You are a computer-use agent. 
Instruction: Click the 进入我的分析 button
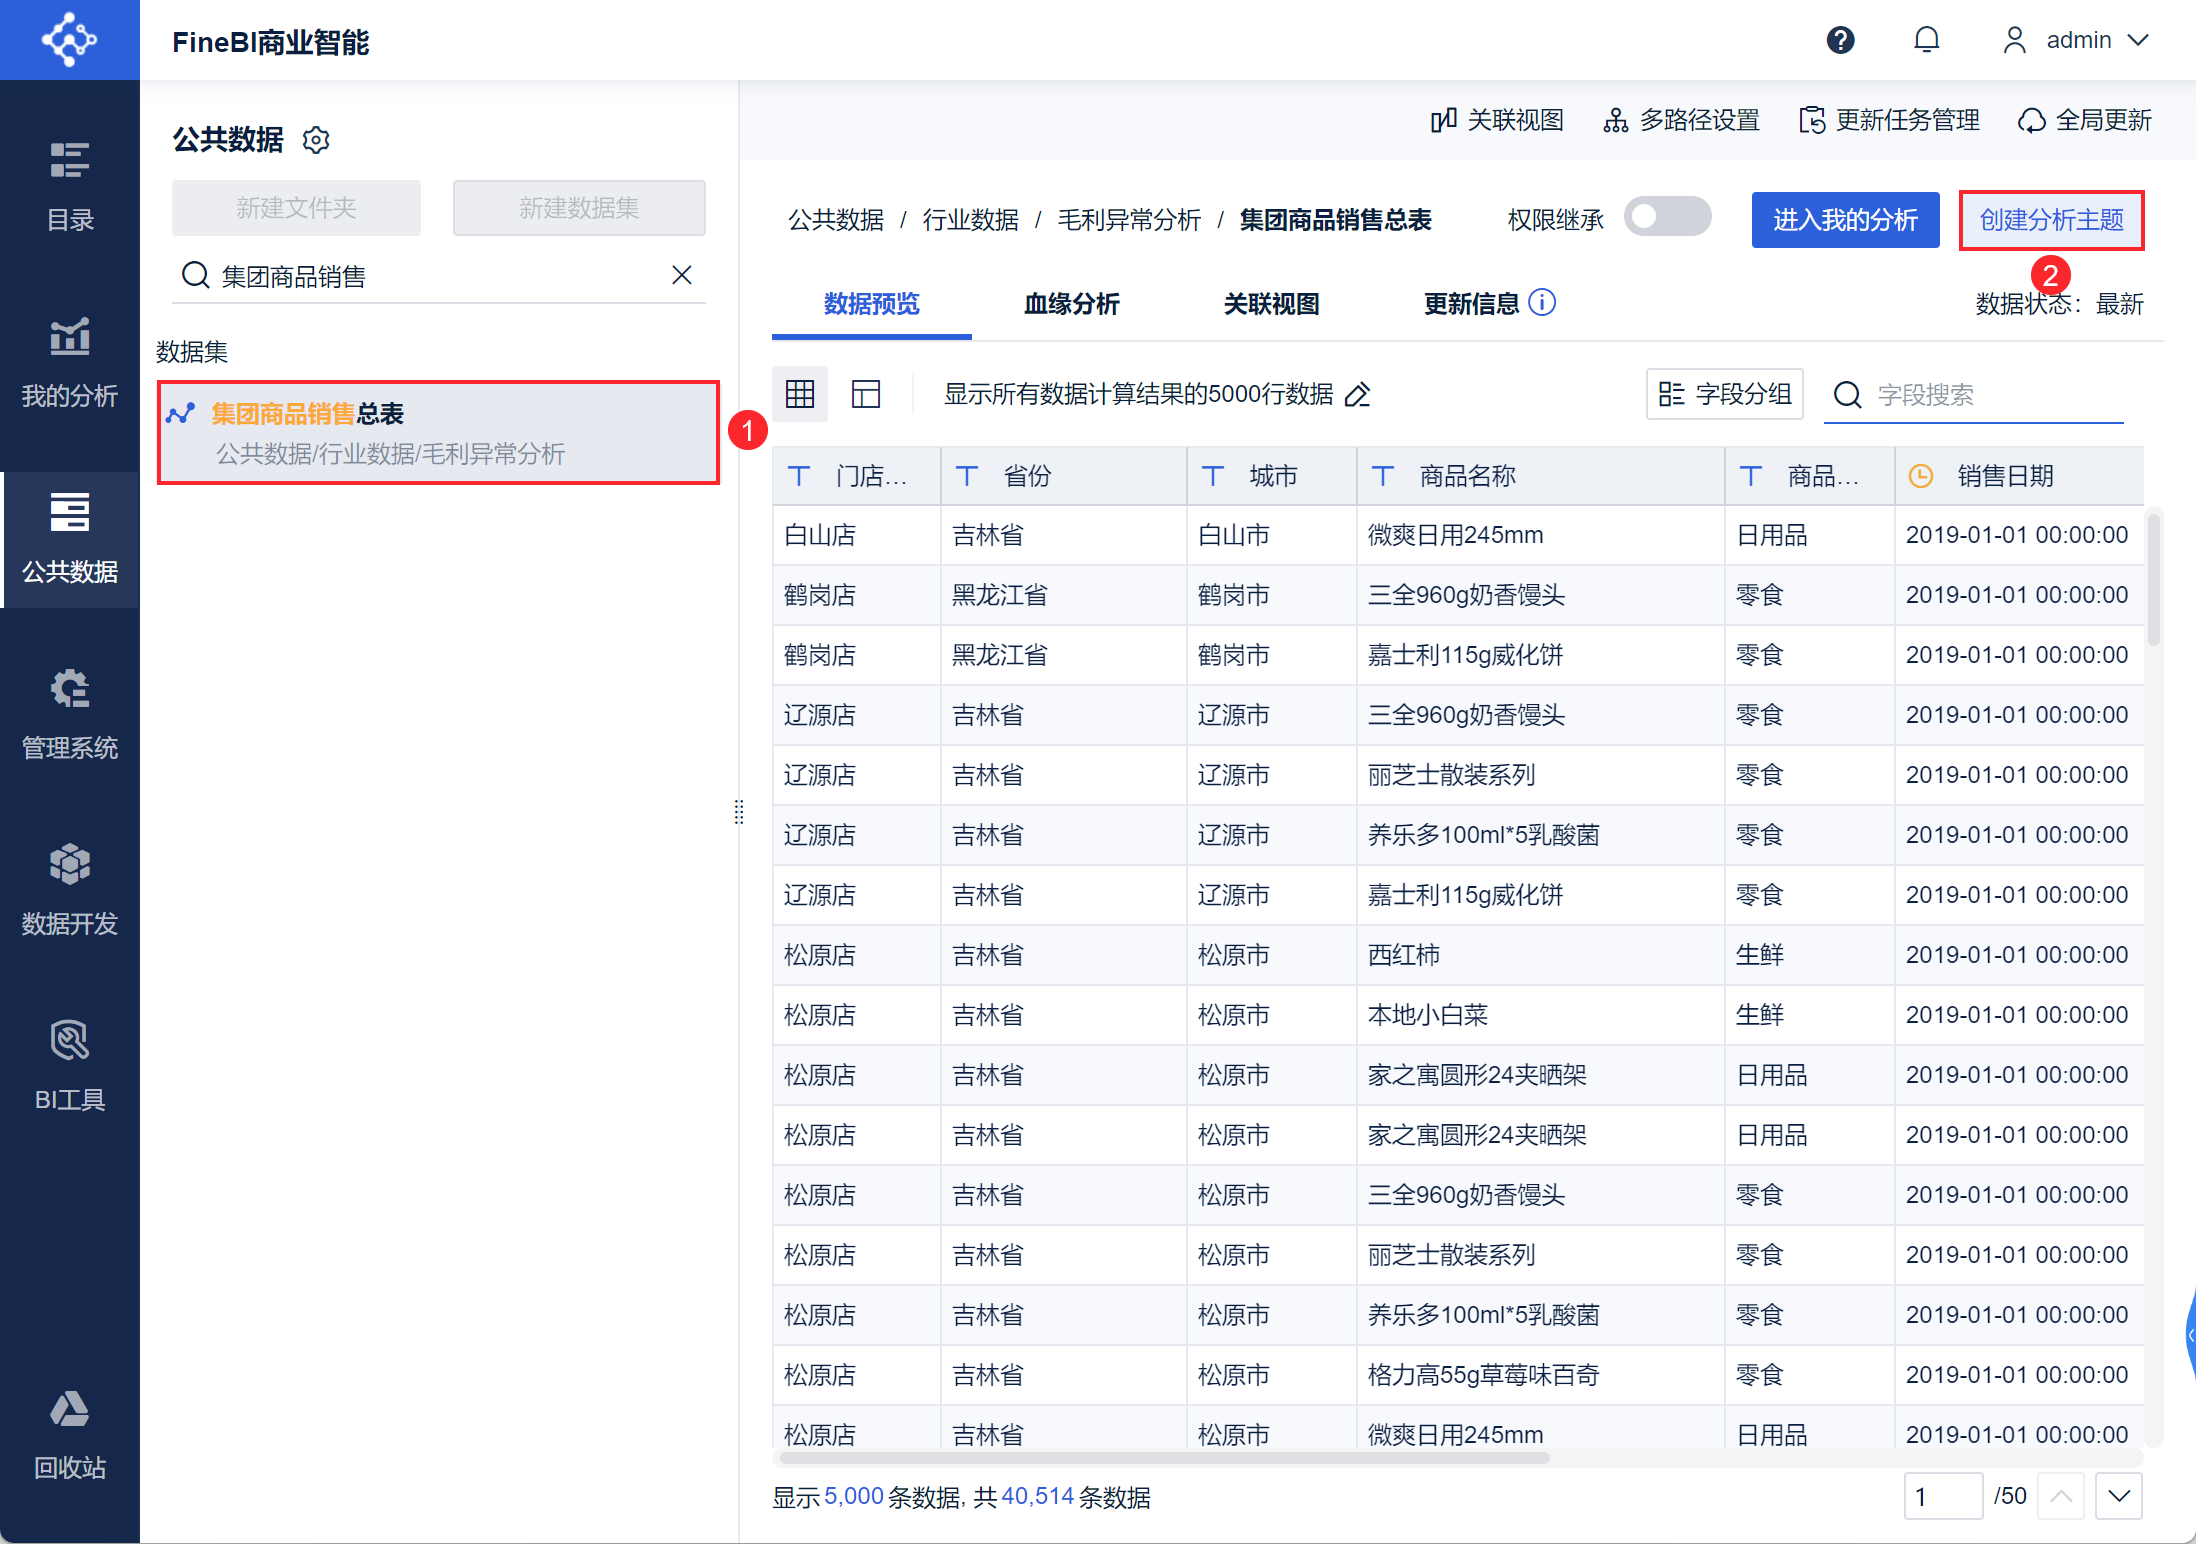(1845, 220)
